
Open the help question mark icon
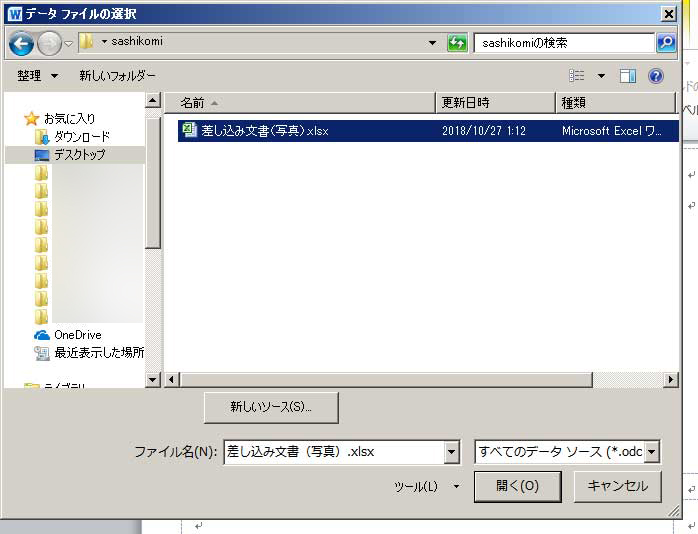click(x=656, y=76)
